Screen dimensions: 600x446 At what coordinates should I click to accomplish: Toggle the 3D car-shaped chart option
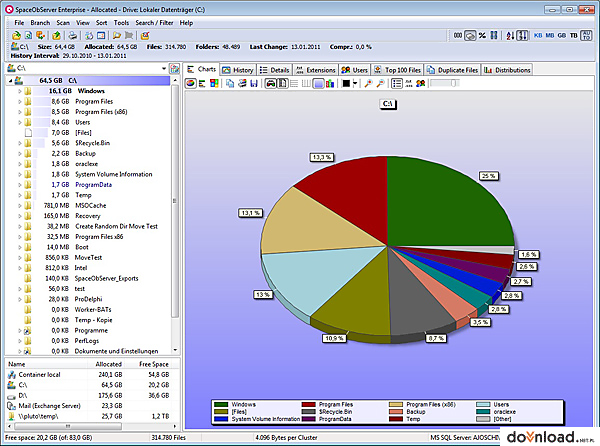point(271,83)
